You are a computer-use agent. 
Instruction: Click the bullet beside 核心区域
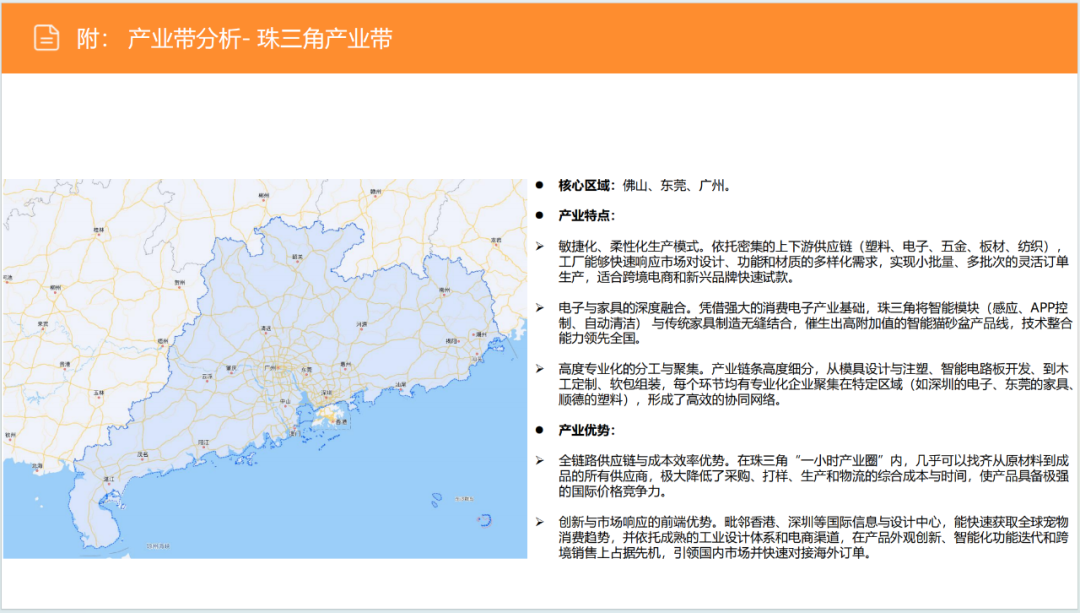pos(541,185)
